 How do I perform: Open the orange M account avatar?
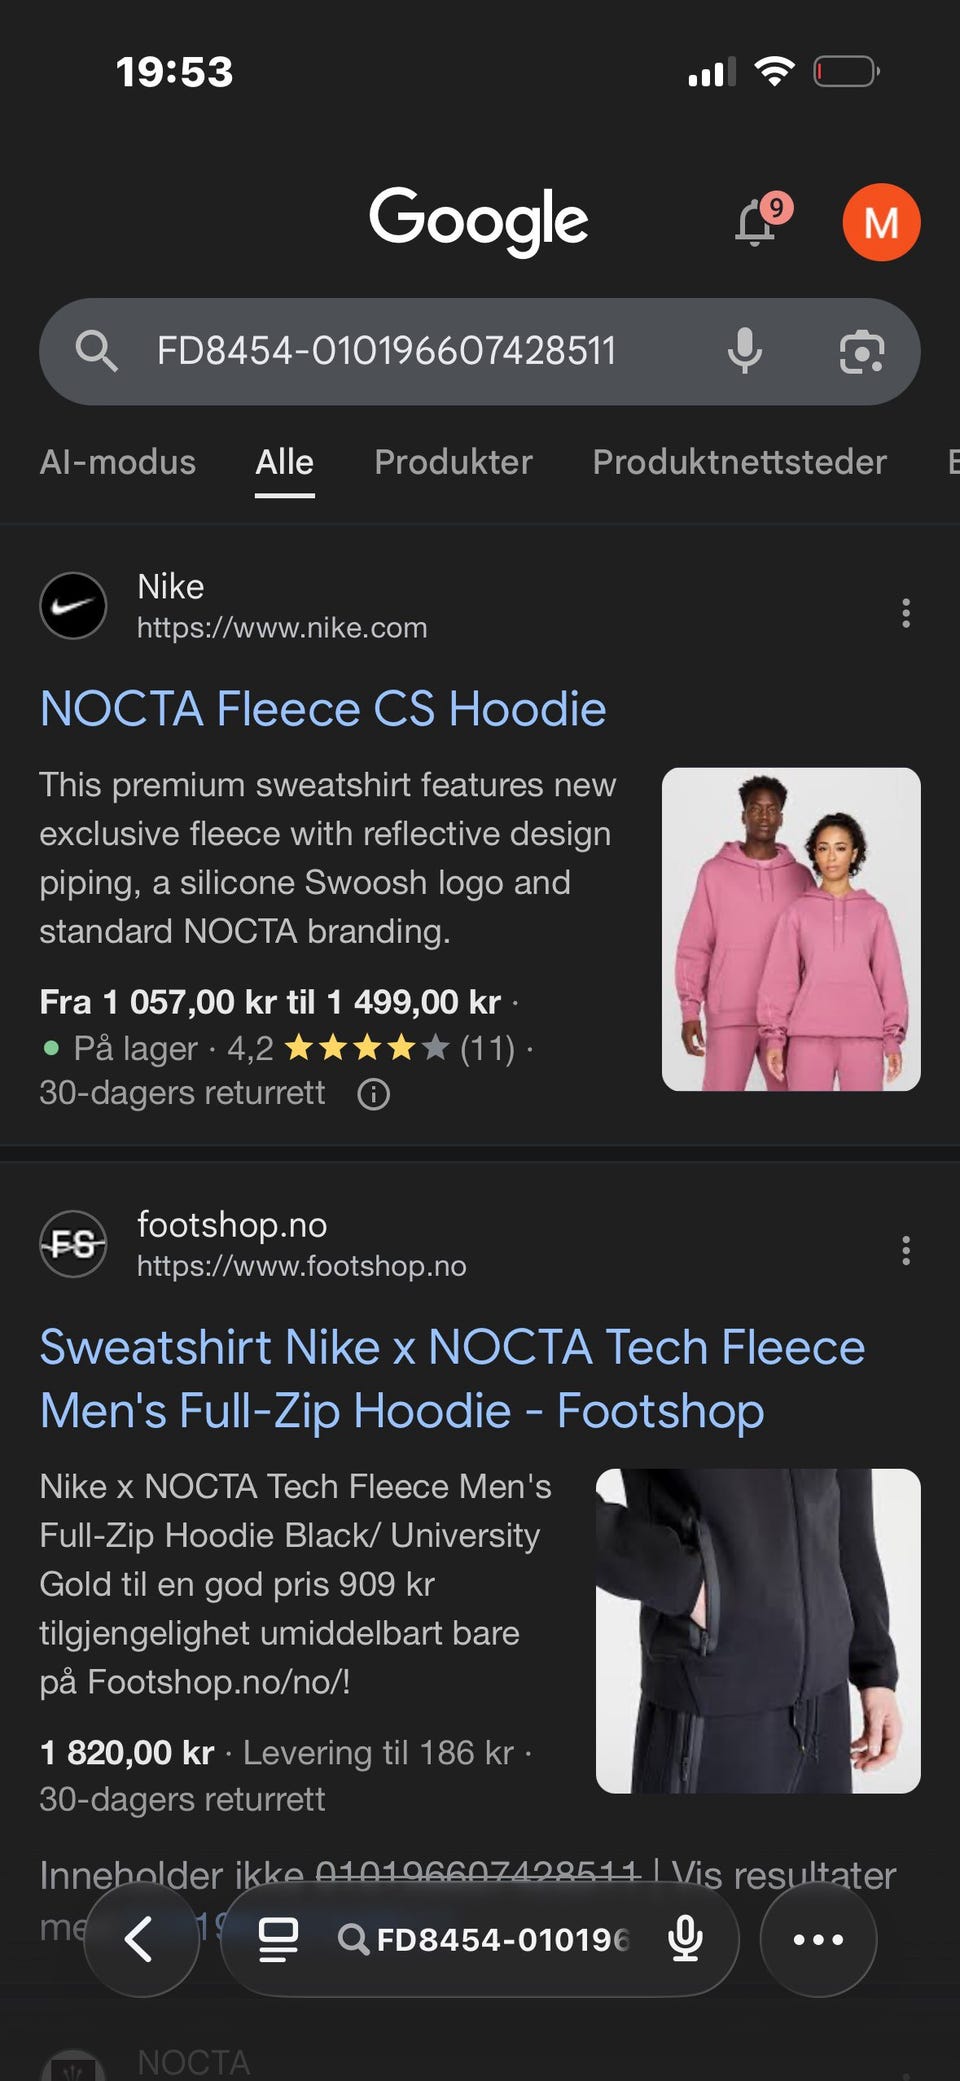click(x=880, y=222)
